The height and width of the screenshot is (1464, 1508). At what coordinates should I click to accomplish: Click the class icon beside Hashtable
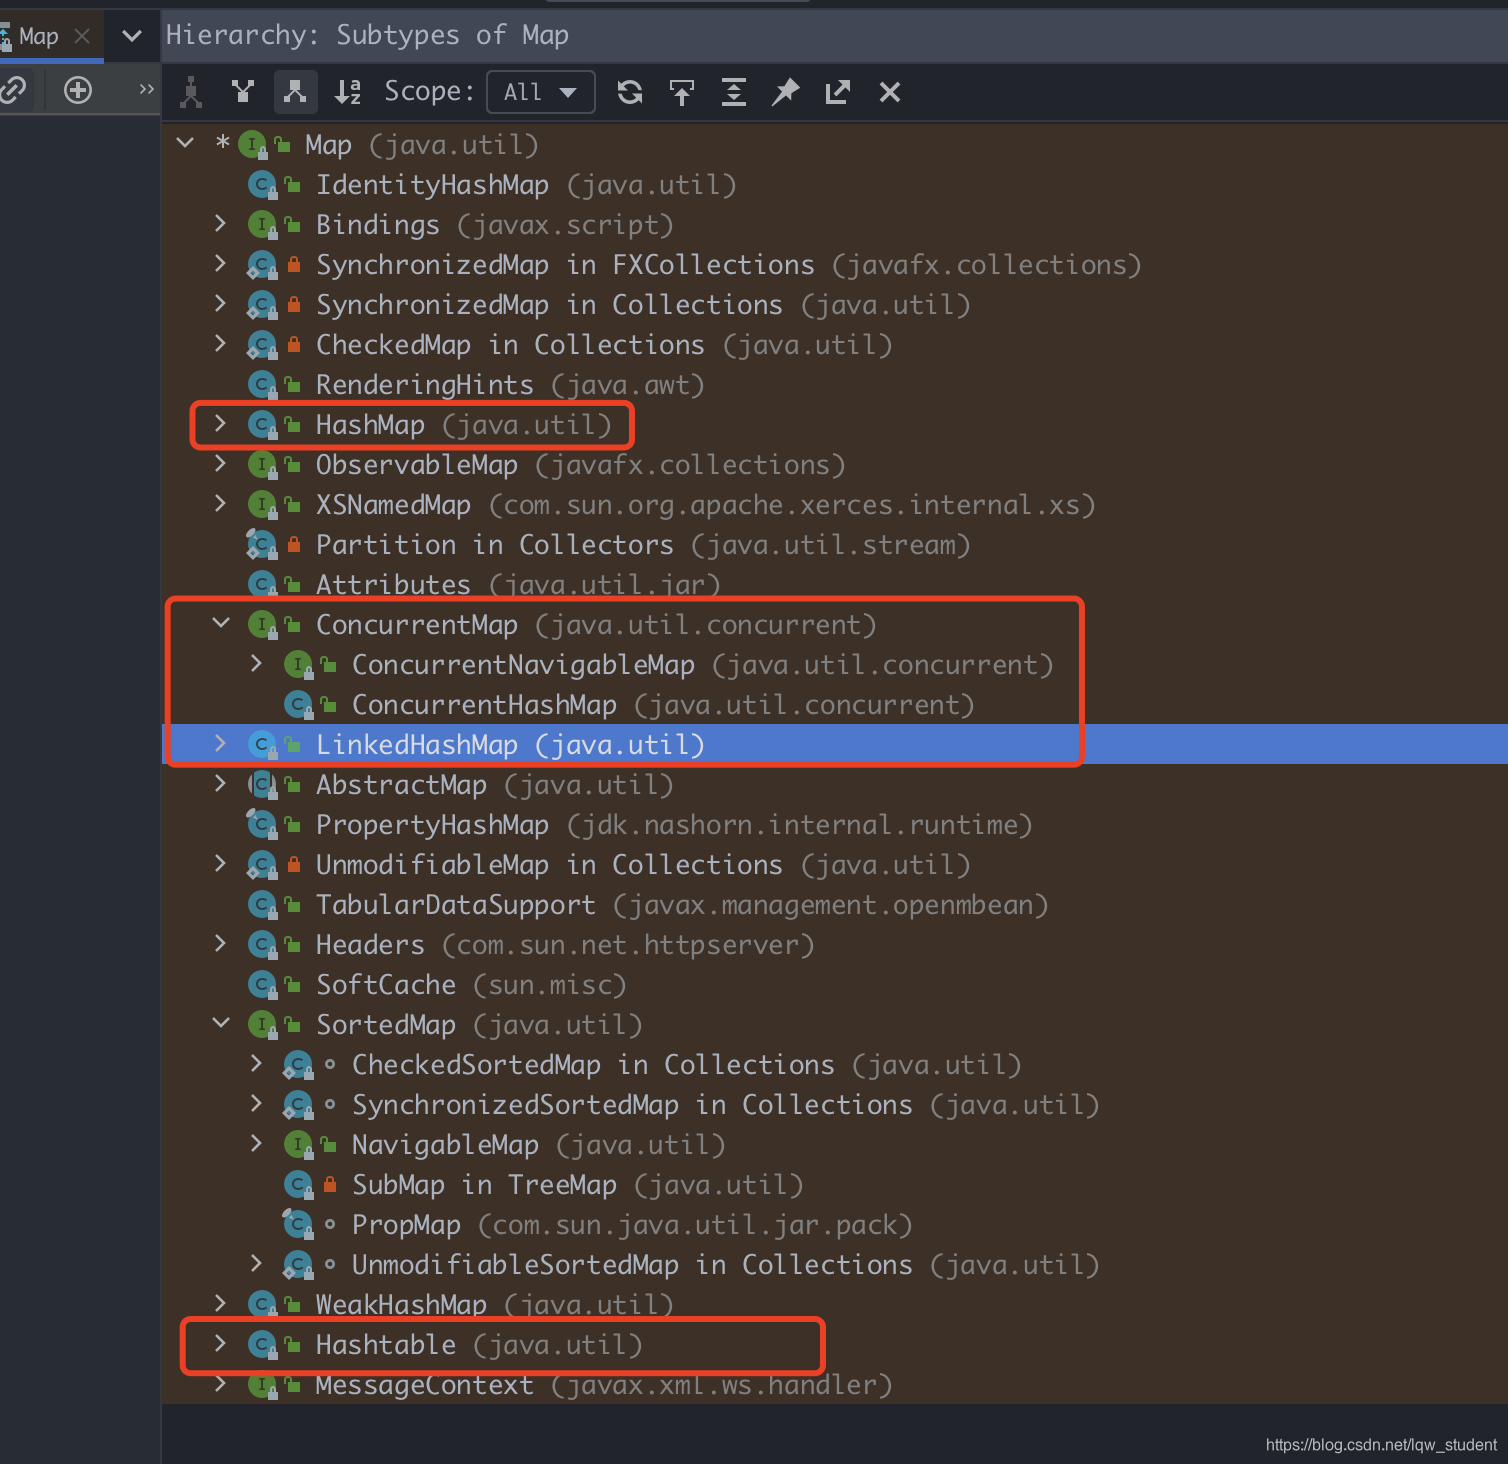262,1345
